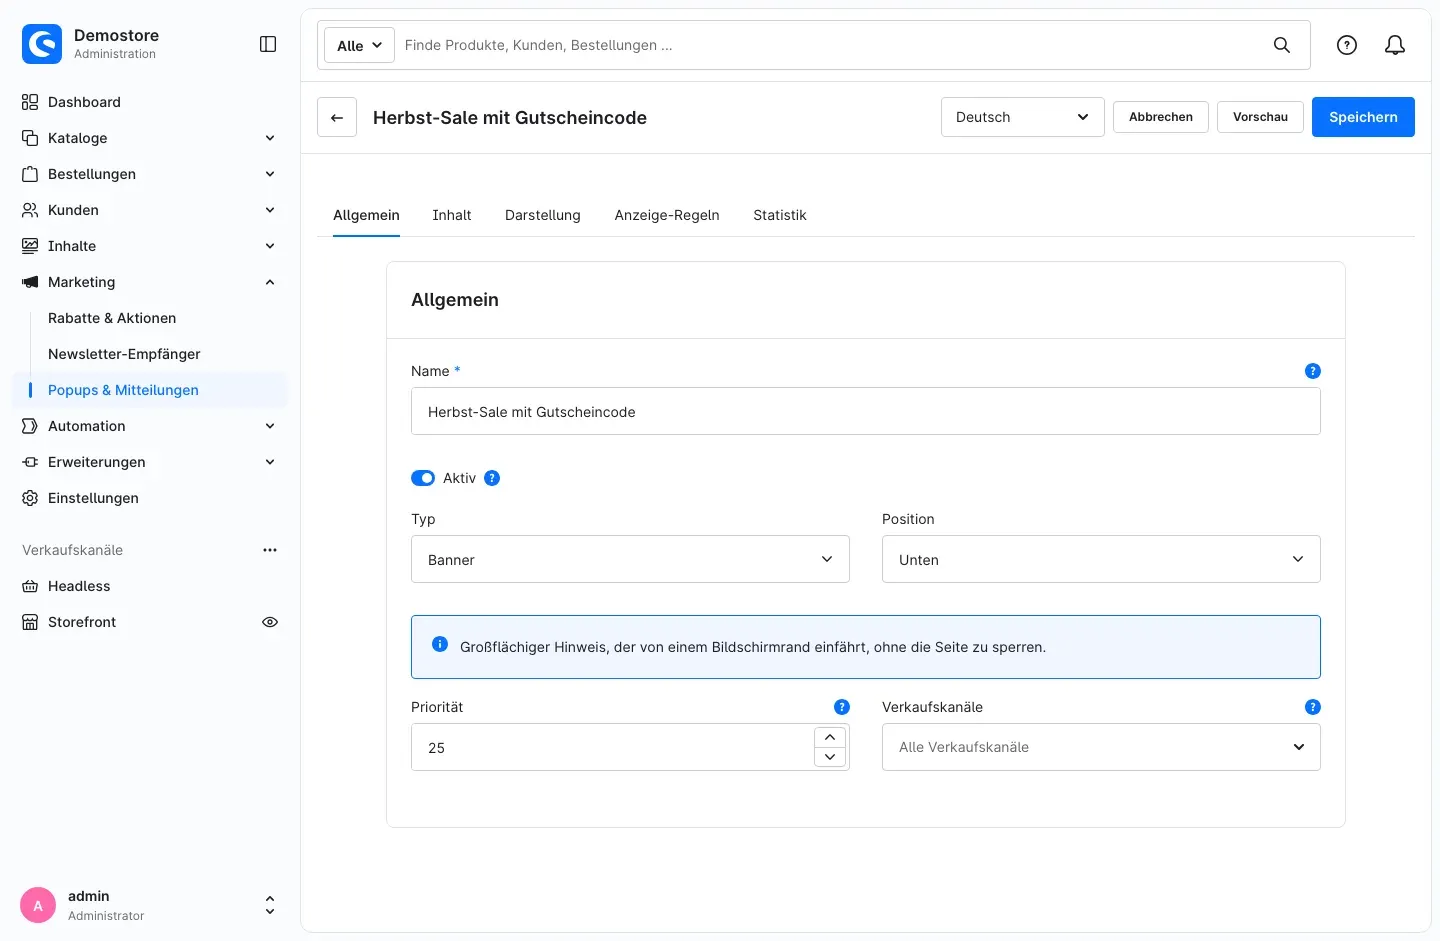Click the Speichern button

coord(1363,117)
